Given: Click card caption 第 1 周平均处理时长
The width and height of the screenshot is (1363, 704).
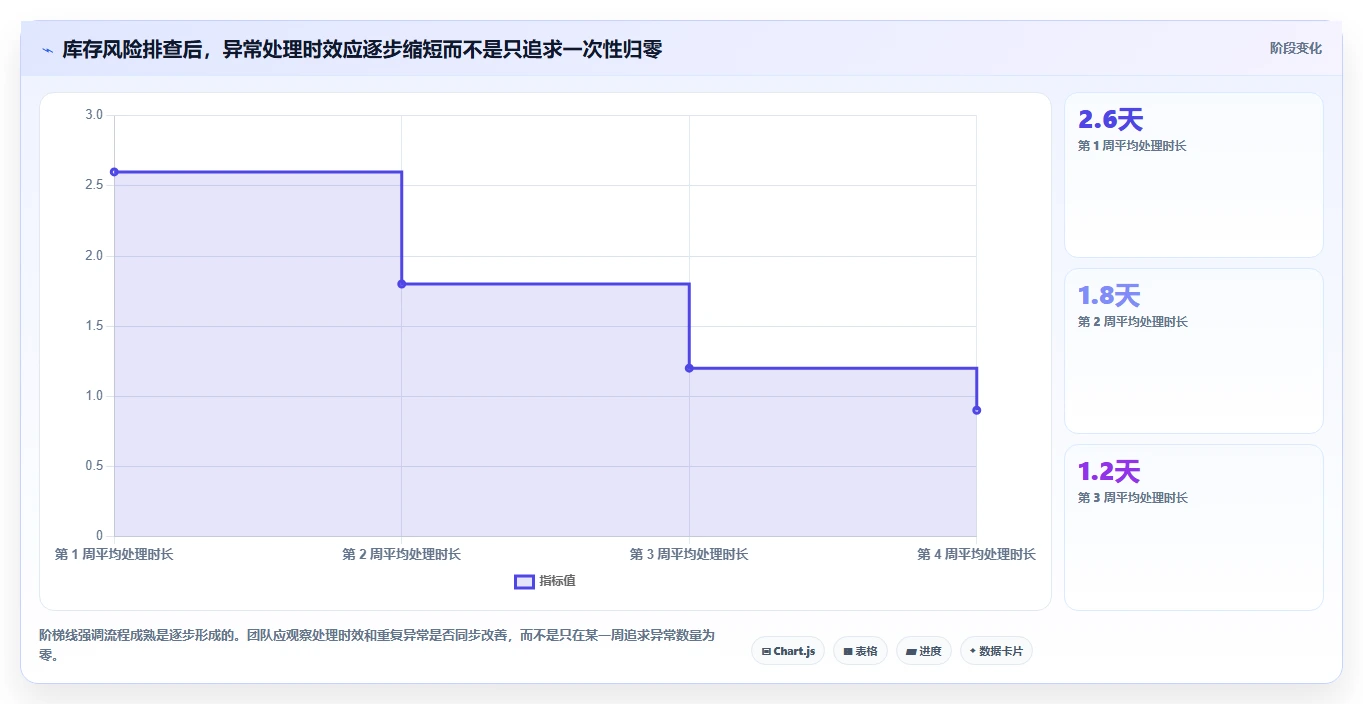Looking at the screenshot, I should [1132, 146].
